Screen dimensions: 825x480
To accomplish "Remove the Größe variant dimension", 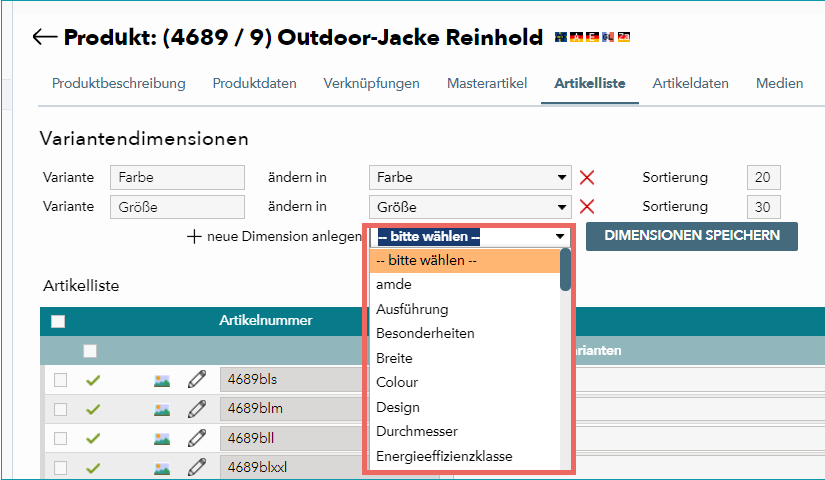I will coord(587,207).
